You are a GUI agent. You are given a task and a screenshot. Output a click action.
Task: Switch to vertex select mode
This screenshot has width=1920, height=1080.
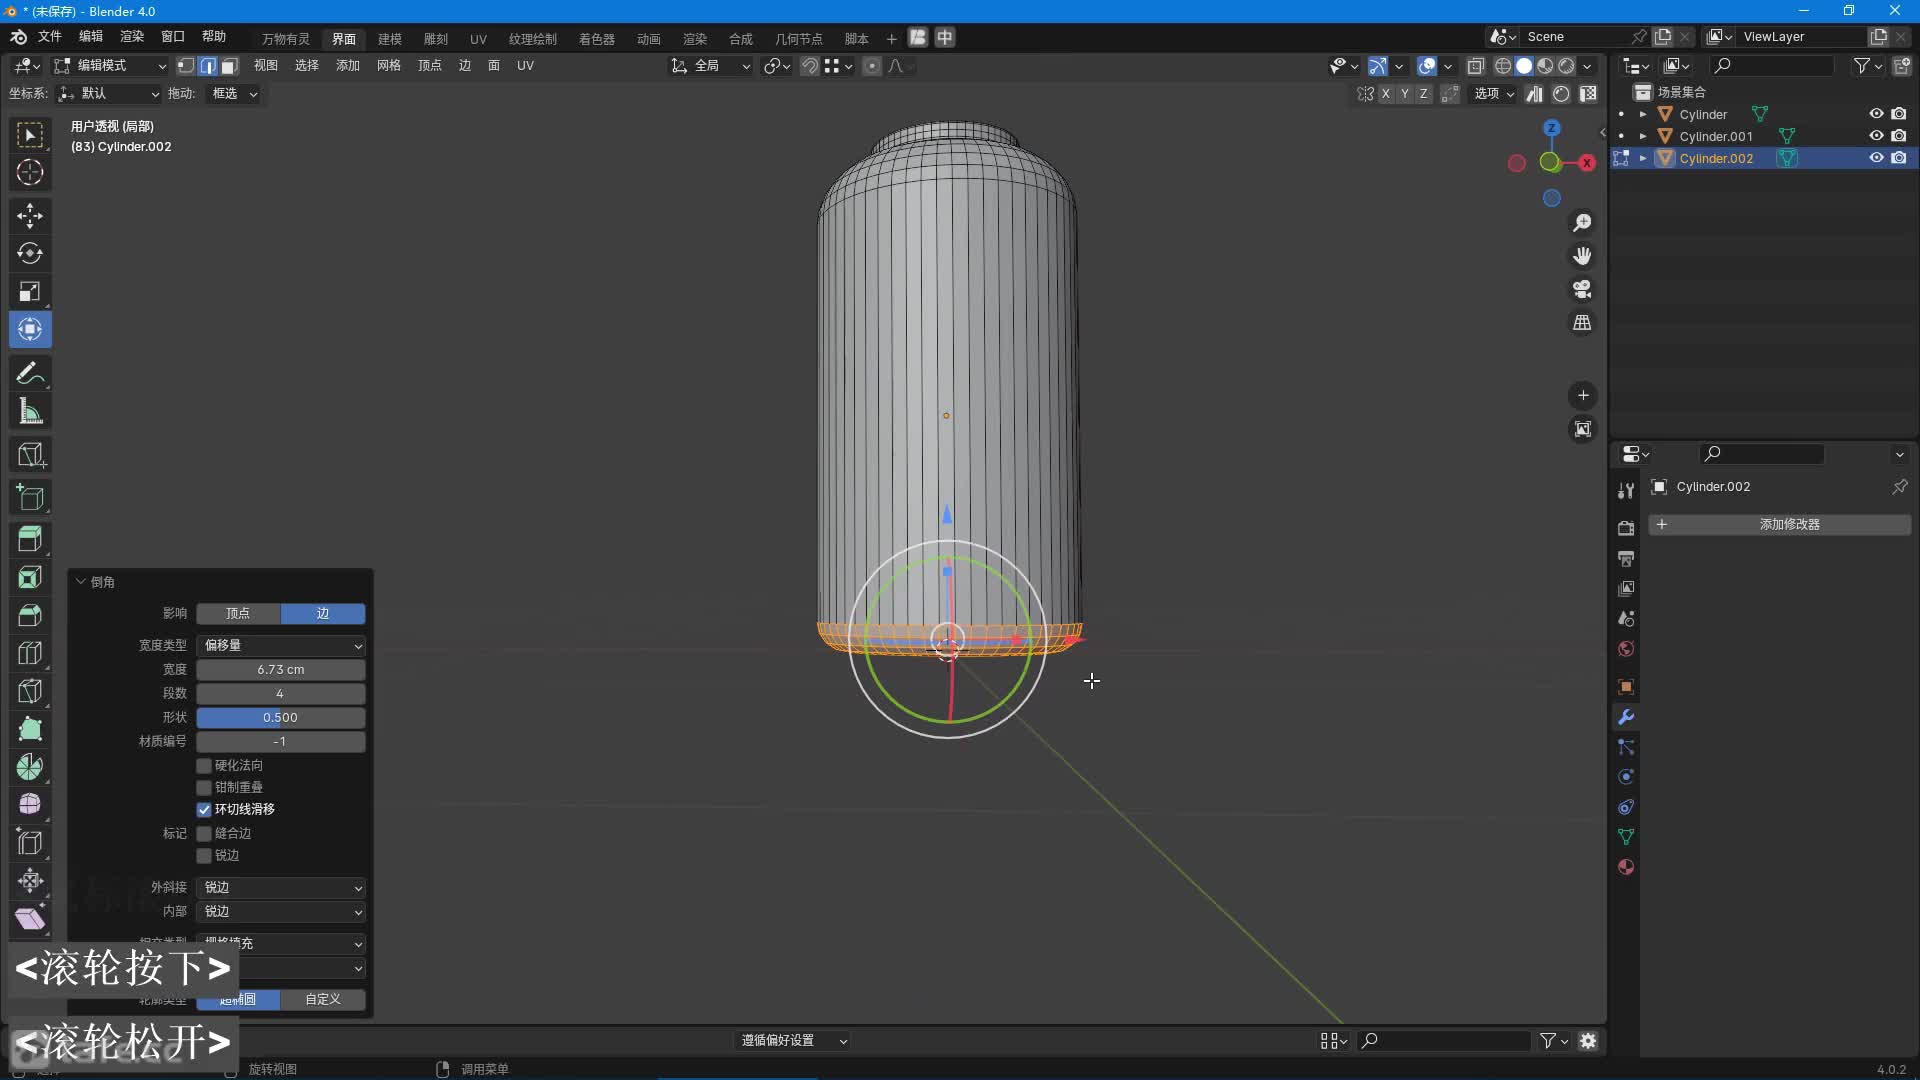(x=186, y=66)
